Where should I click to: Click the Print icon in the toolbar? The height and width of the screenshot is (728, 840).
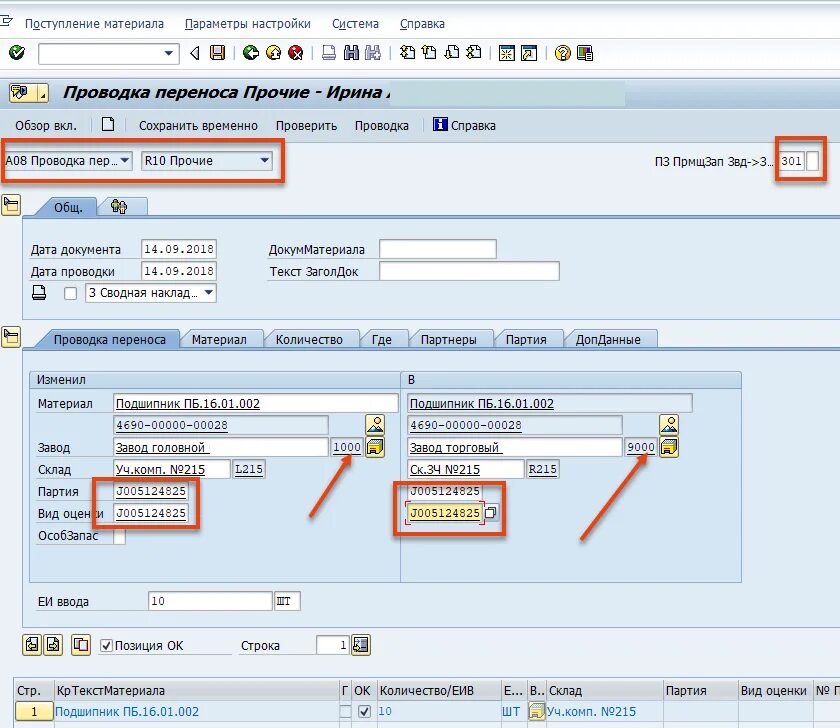pyautogui.click(x=330, y=53)
